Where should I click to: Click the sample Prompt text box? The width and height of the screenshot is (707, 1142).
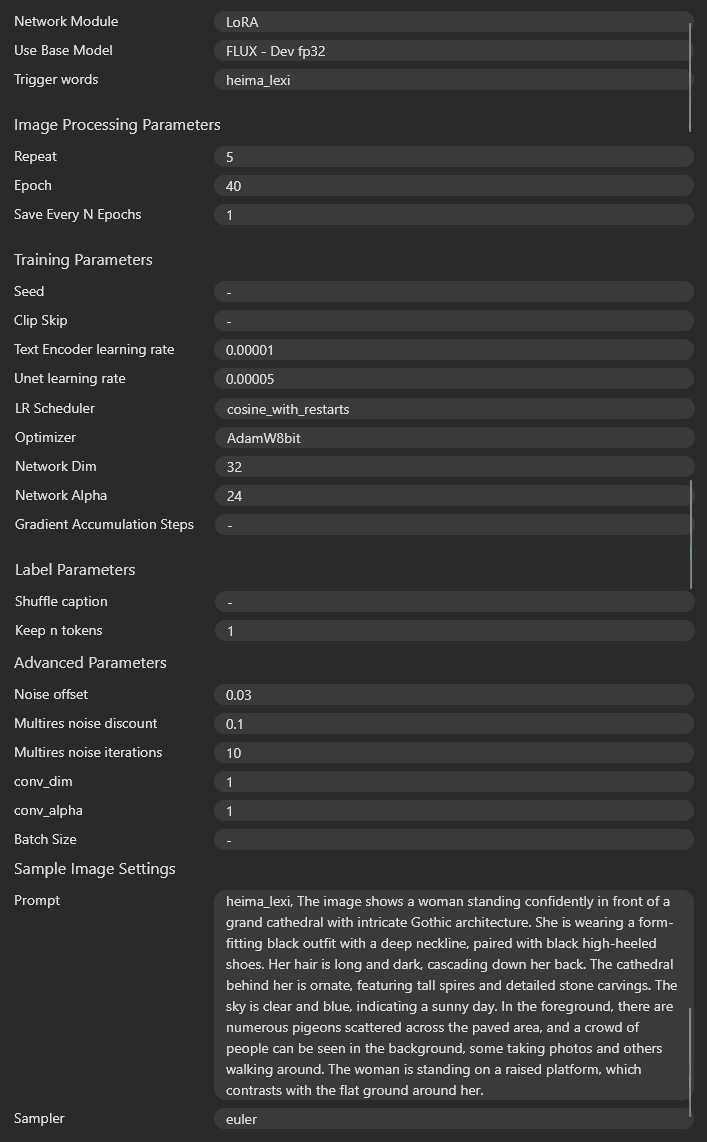click(x=454, y=996)
